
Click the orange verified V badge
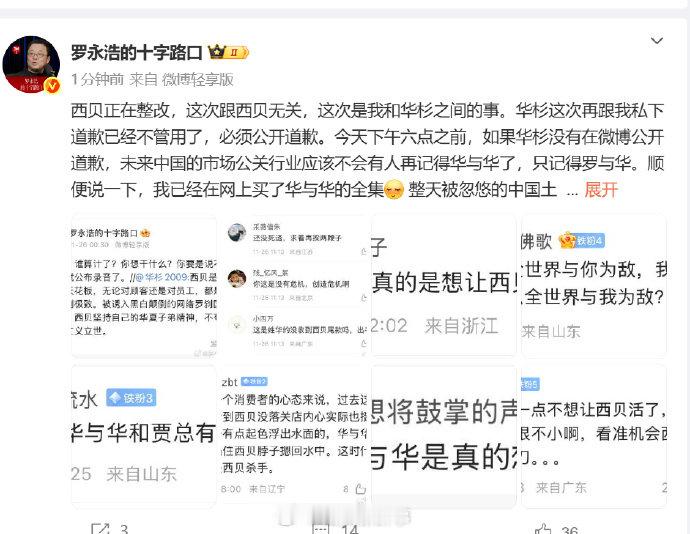(52, 85)
